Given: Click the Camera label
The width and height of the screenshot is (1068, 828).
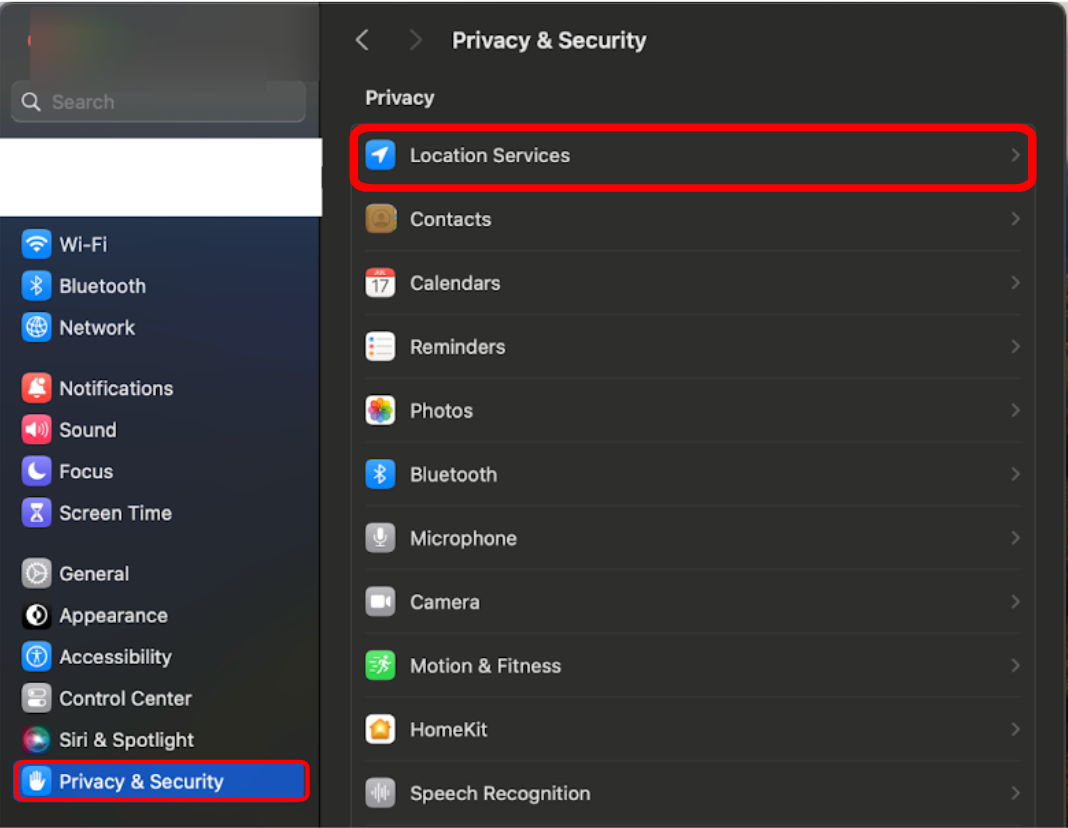Looking at the screenshot, I should (445, 602).
